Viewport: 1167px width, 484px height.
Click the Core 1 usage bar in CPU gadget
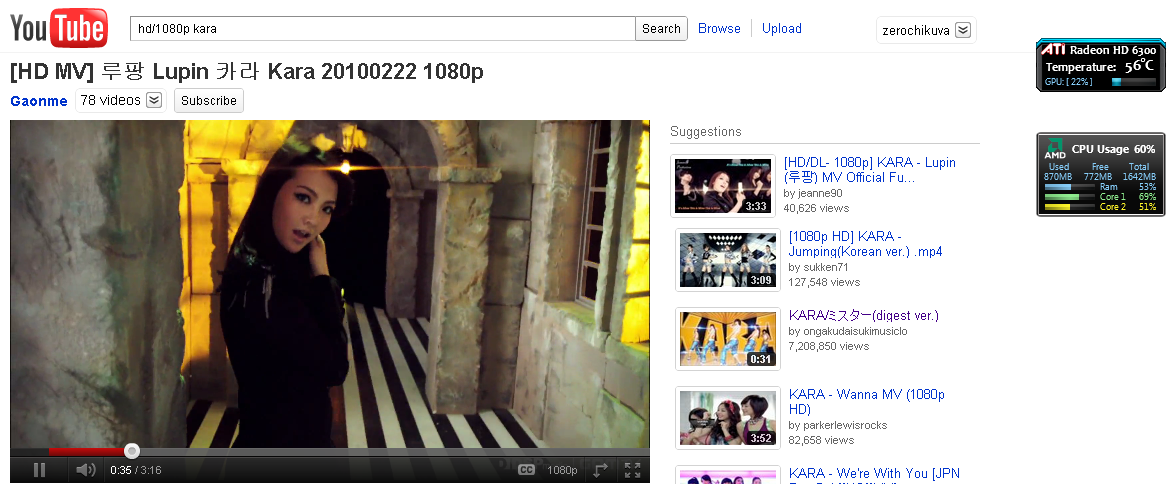[x=1070, y=197]
